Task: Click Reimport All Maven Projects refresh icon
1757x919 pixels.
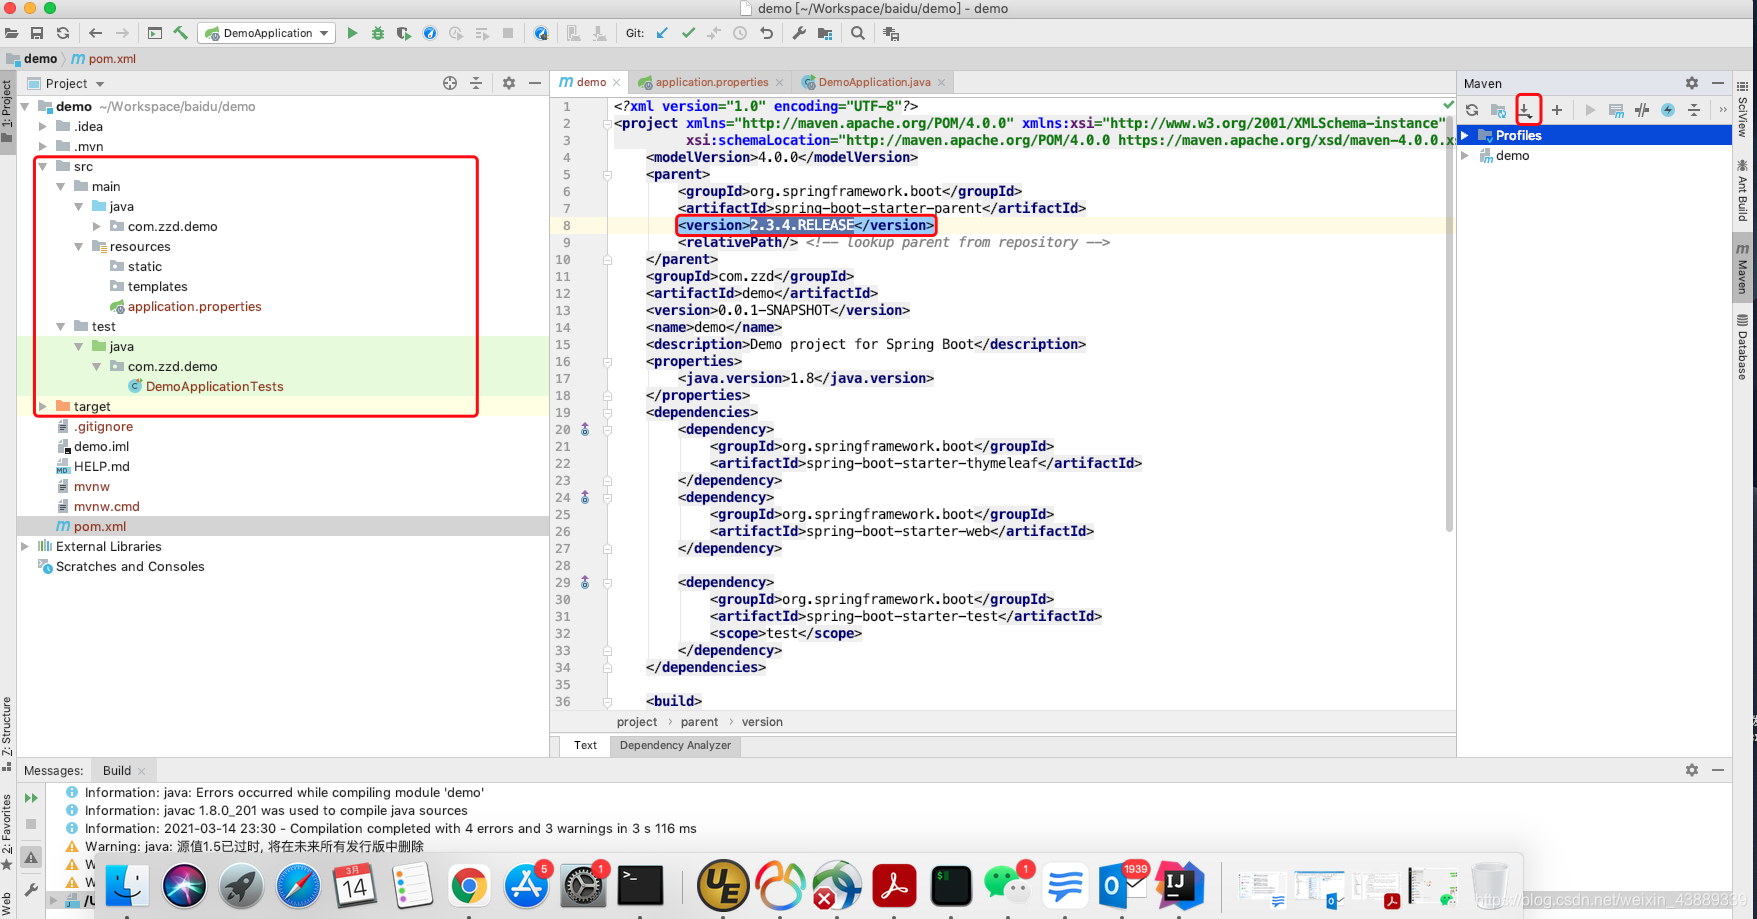Action: [x=1472, y=110]
